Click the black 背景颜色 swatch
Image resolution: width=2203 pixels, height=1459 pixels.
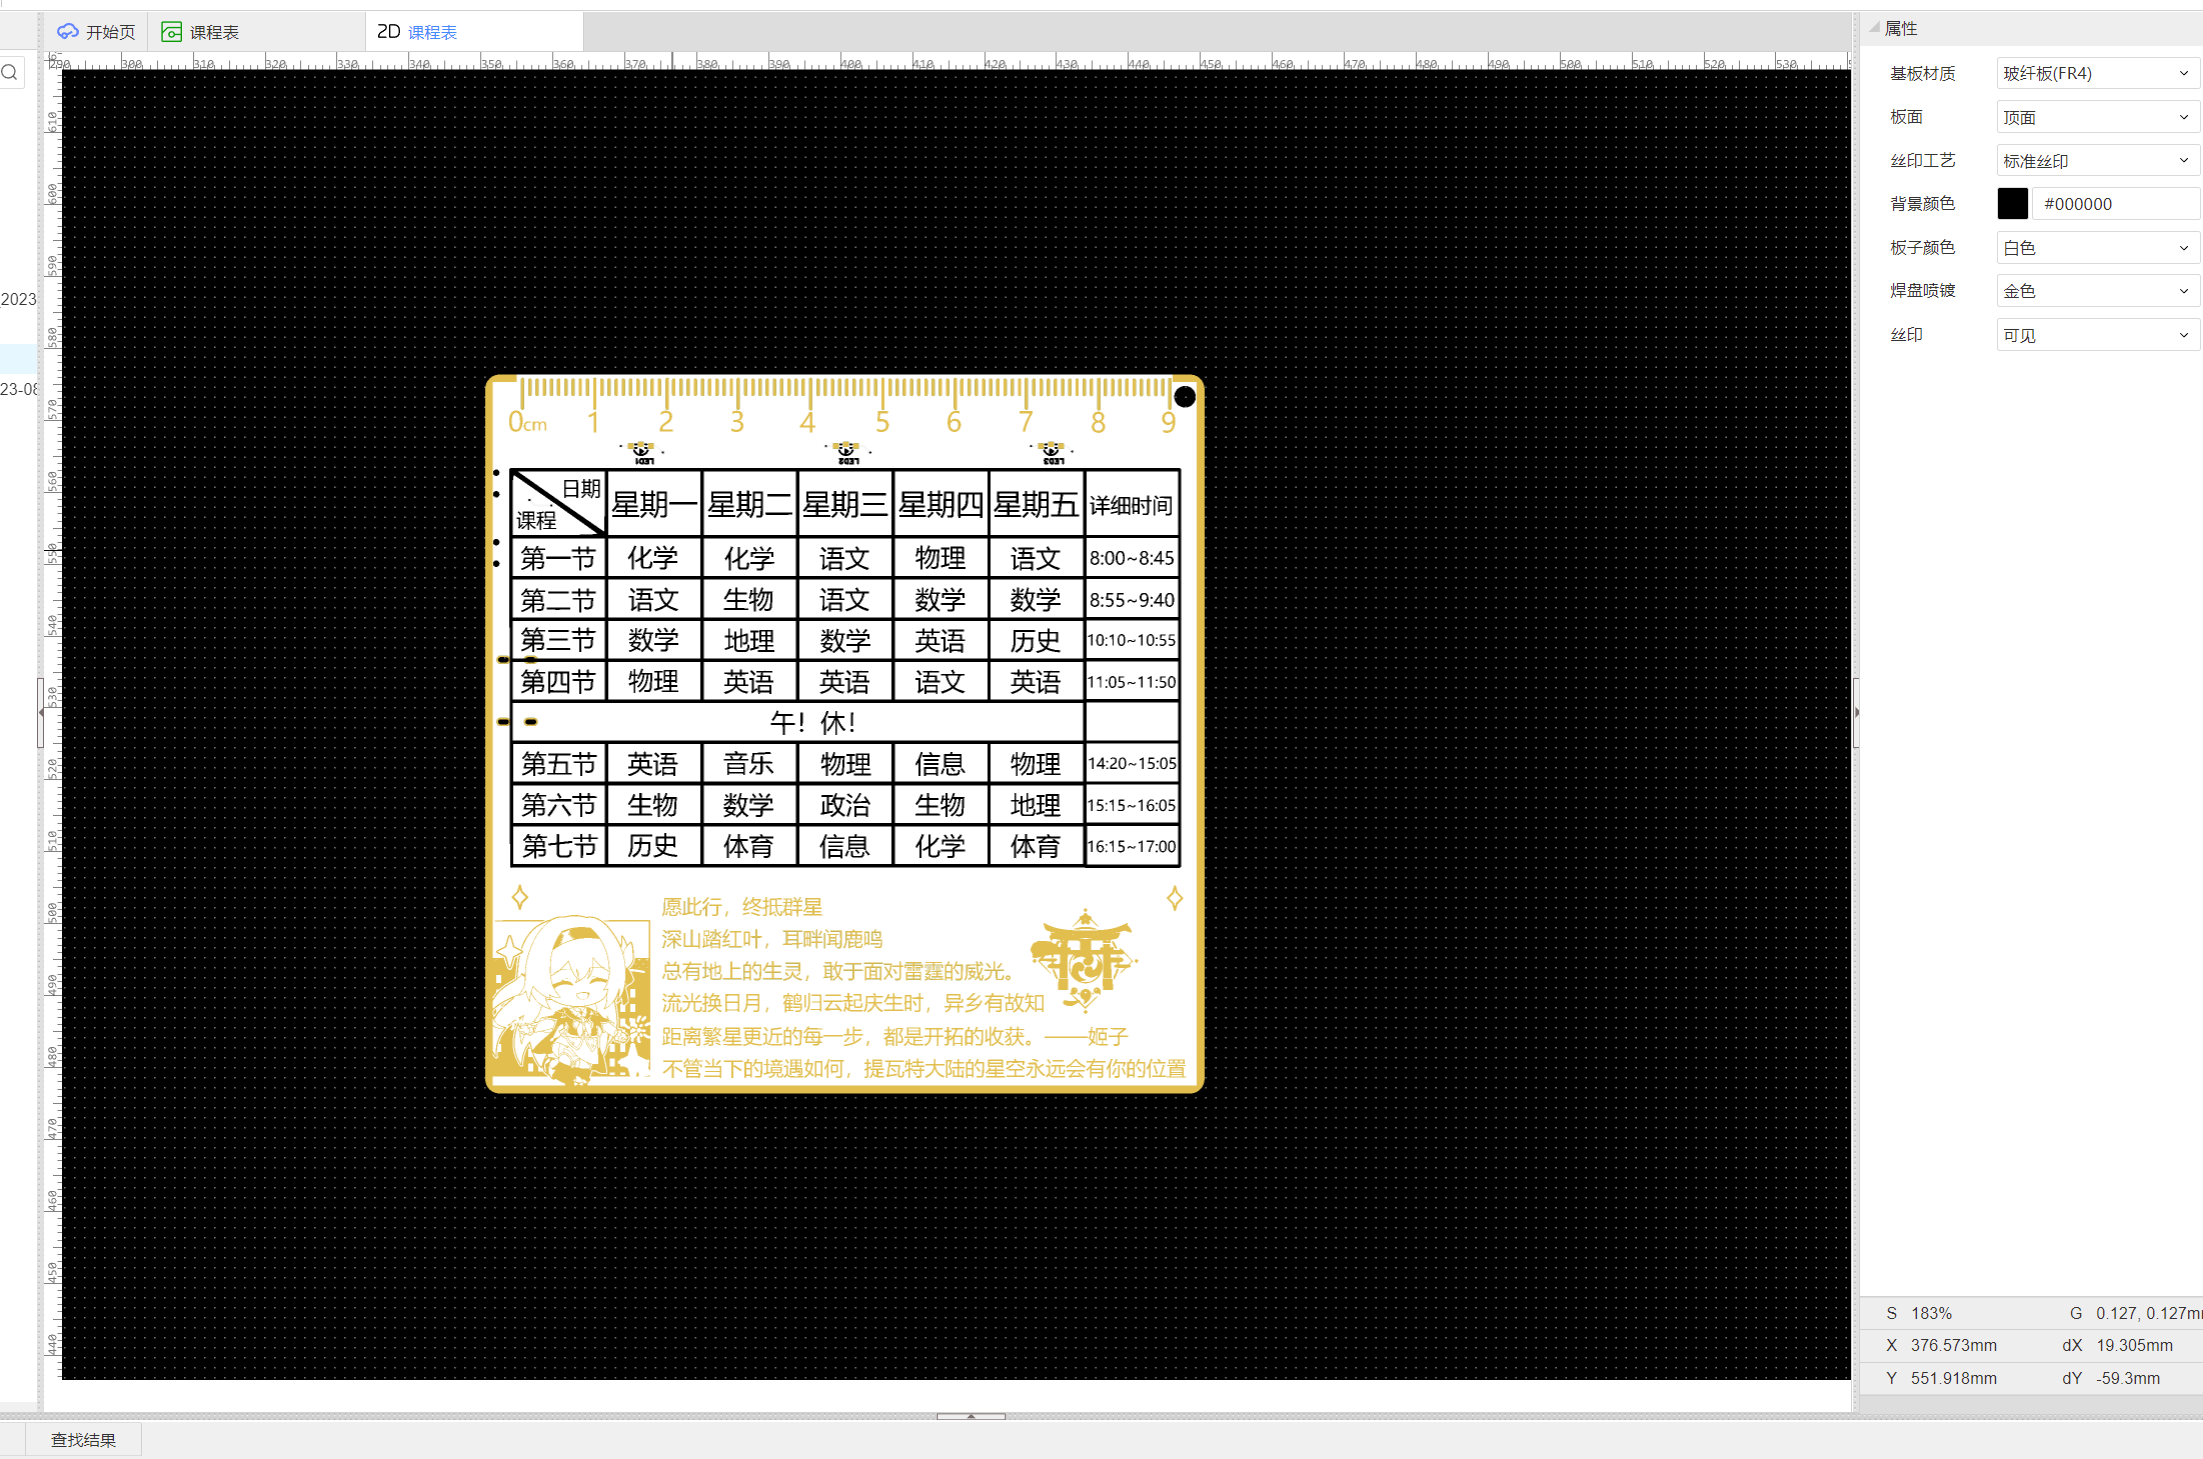coord(2012,204)
